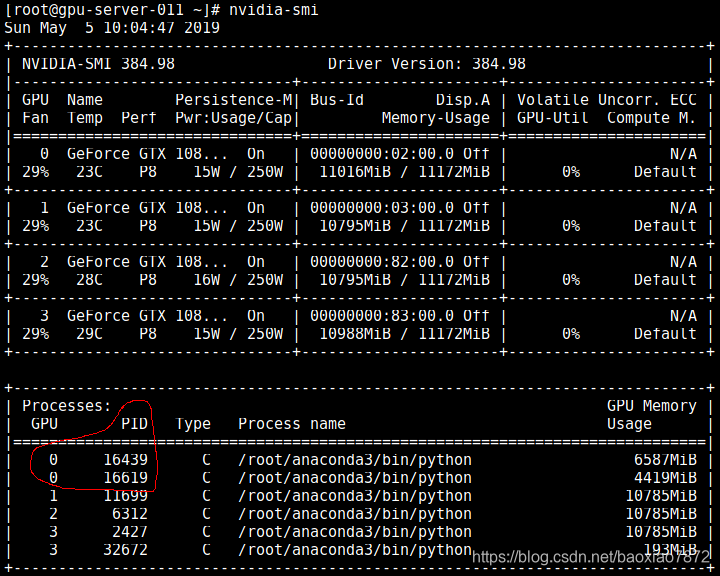Click the Processes: label
Image resolution: width=720 pixels, height=576 pixels.
(x=67, y=406)
